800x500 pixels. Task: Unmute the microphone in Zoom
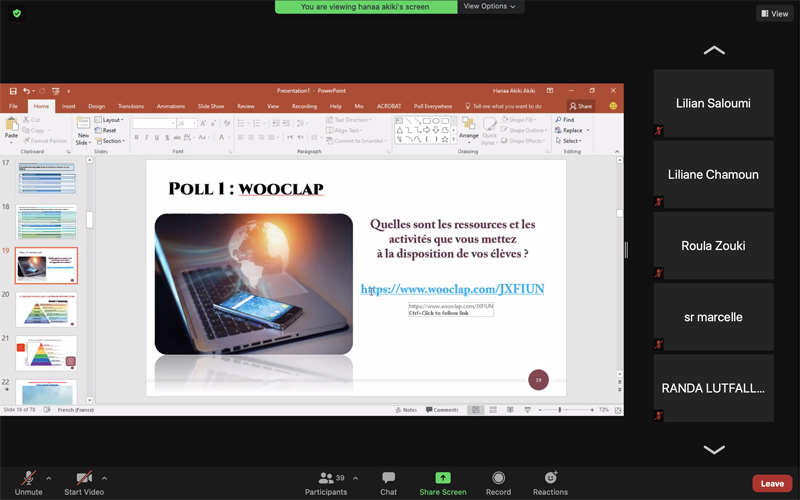(x=29, y=483)
